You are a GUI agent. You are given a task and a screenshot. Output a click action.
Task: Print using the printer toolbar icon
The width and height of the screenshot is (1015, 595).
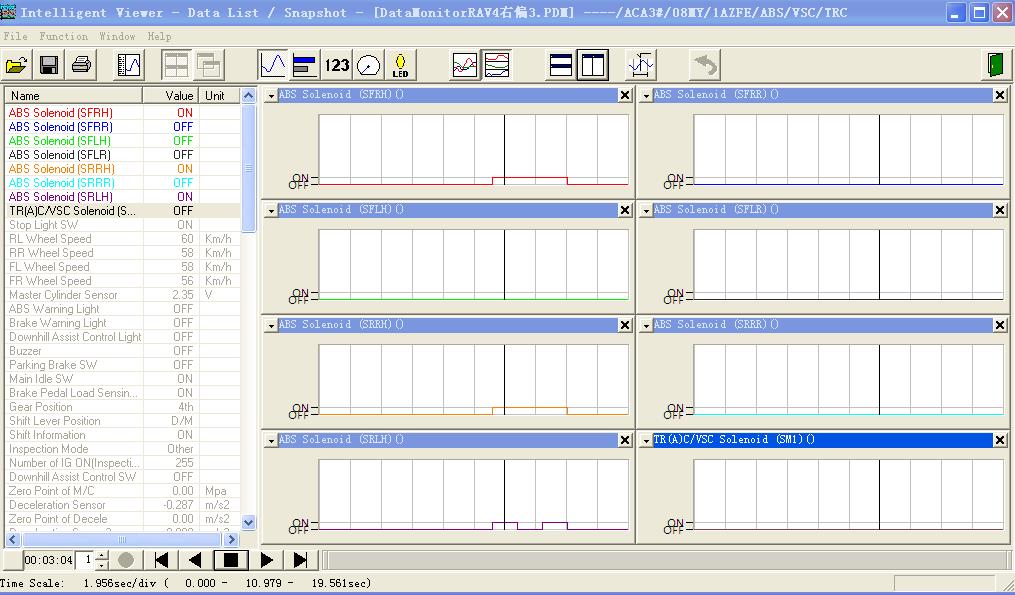82,65
